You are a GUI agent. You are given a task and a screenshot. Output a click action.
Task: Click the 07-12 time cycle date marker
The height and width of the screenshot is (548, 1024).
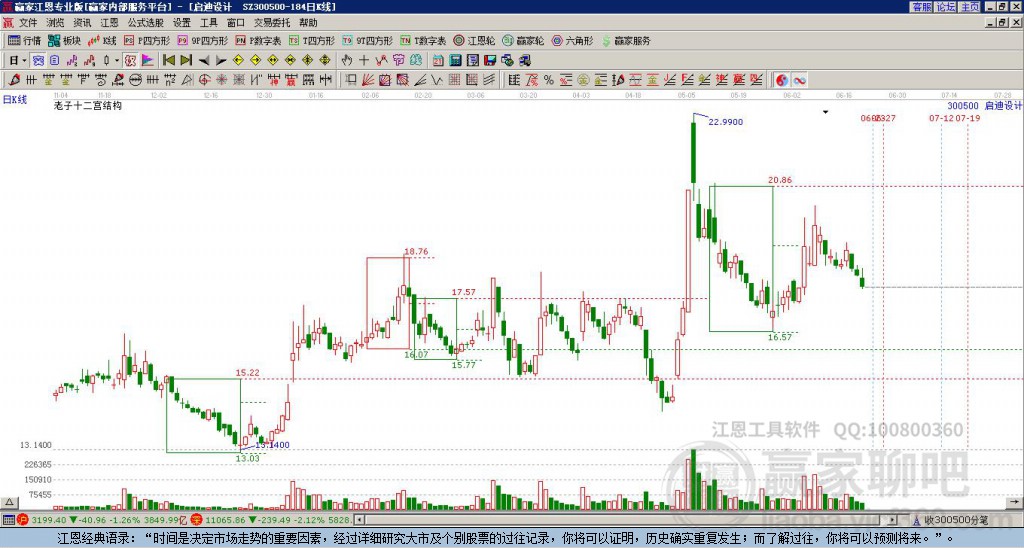pyautogui.click(x=941, y=118)
